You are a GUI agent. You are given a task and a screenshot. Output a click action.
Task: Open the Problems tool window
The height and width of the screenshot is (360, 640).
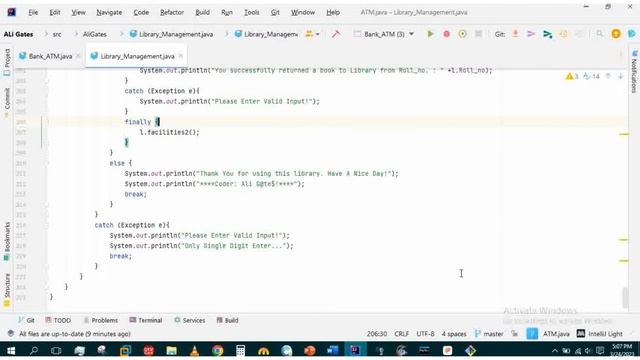pyautogui.click(x=100, y=320)
